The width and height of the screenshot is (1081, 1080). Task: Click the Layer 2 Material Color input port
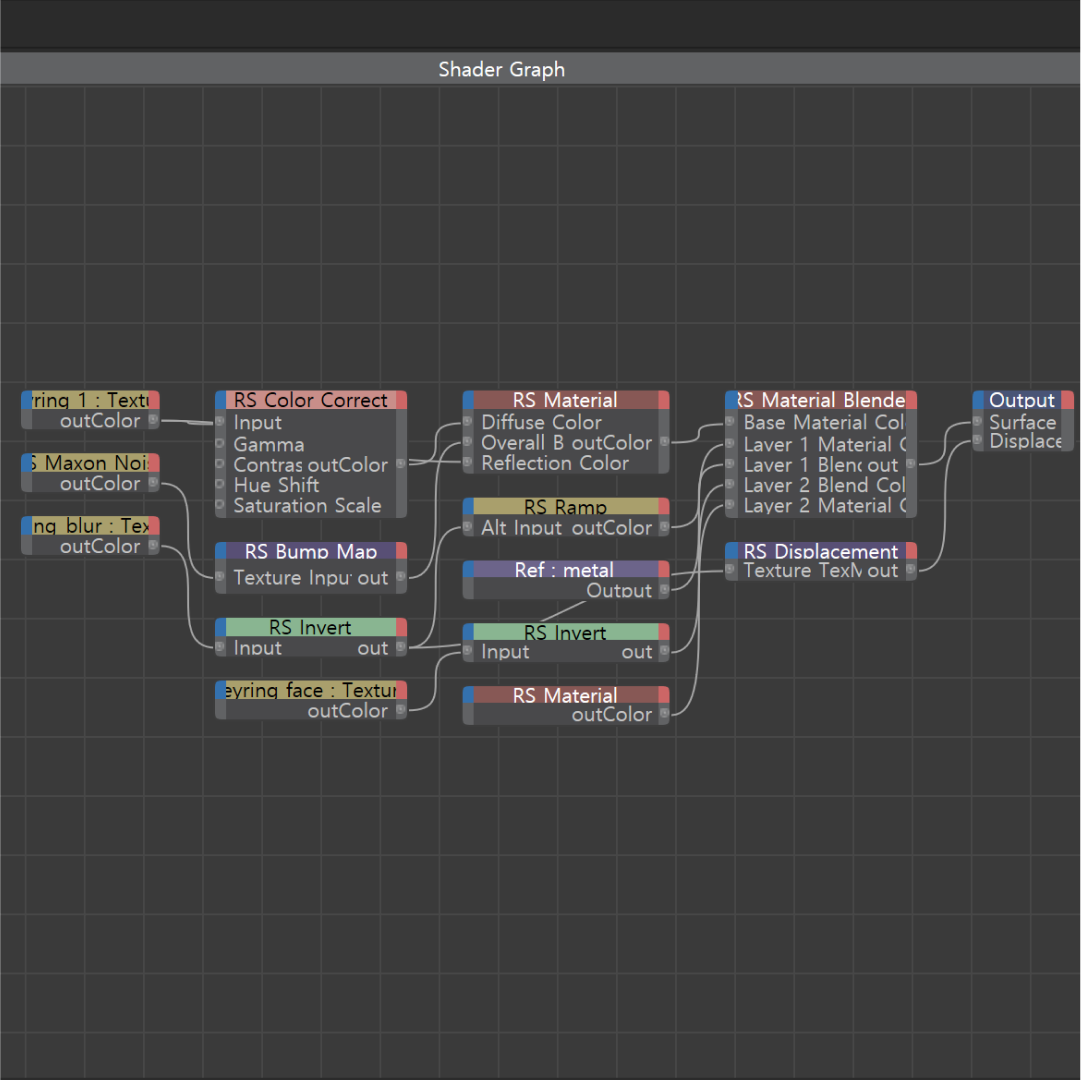[x=730, y=505]
